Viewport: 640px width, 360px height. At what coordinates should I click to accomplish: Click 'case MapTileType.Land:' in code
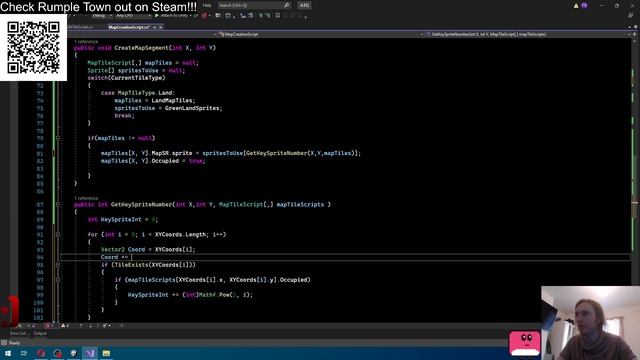pyautogui.click(x=138, y=93)
